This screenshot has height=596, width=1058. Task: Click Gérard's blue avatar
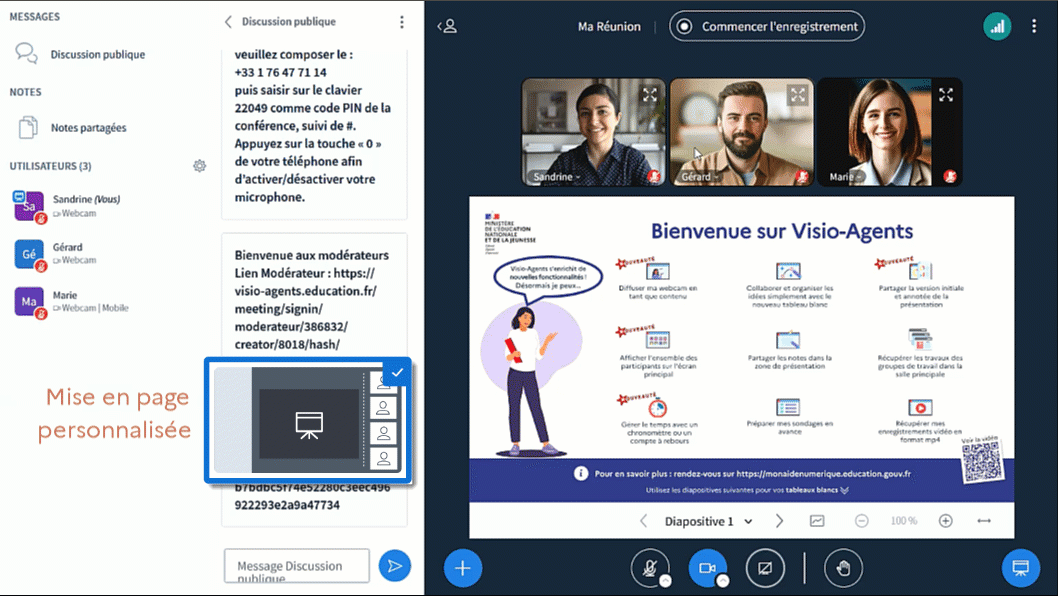point(29,254)
